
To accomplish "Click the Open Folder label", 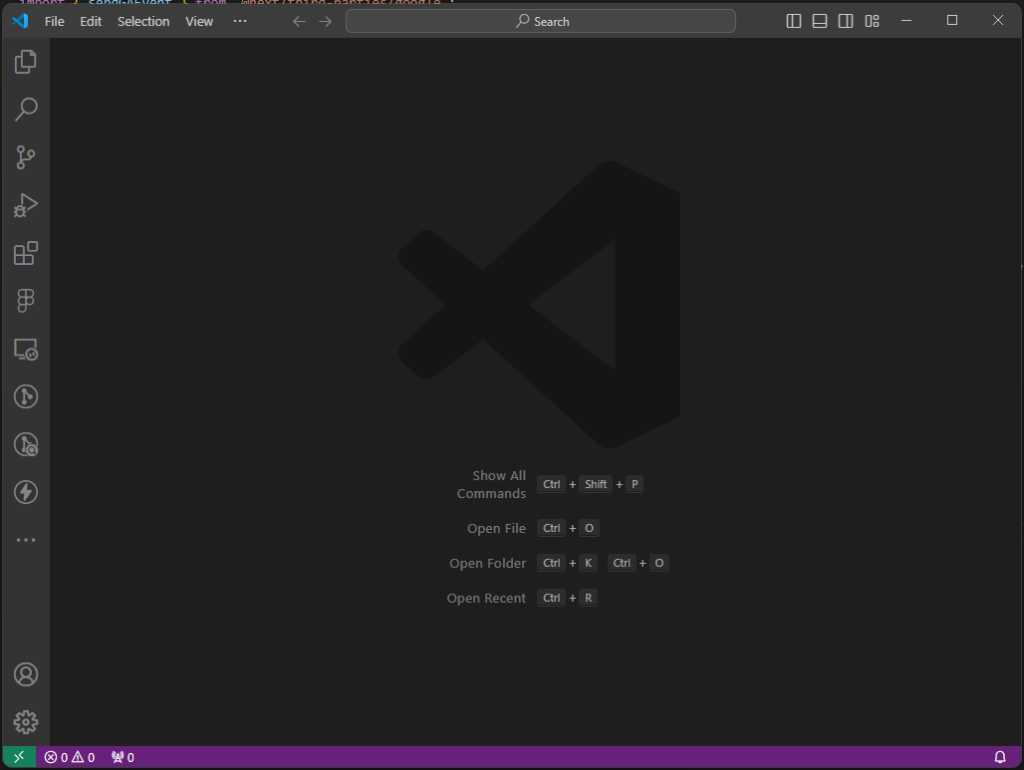I will (x=487, y=563).
